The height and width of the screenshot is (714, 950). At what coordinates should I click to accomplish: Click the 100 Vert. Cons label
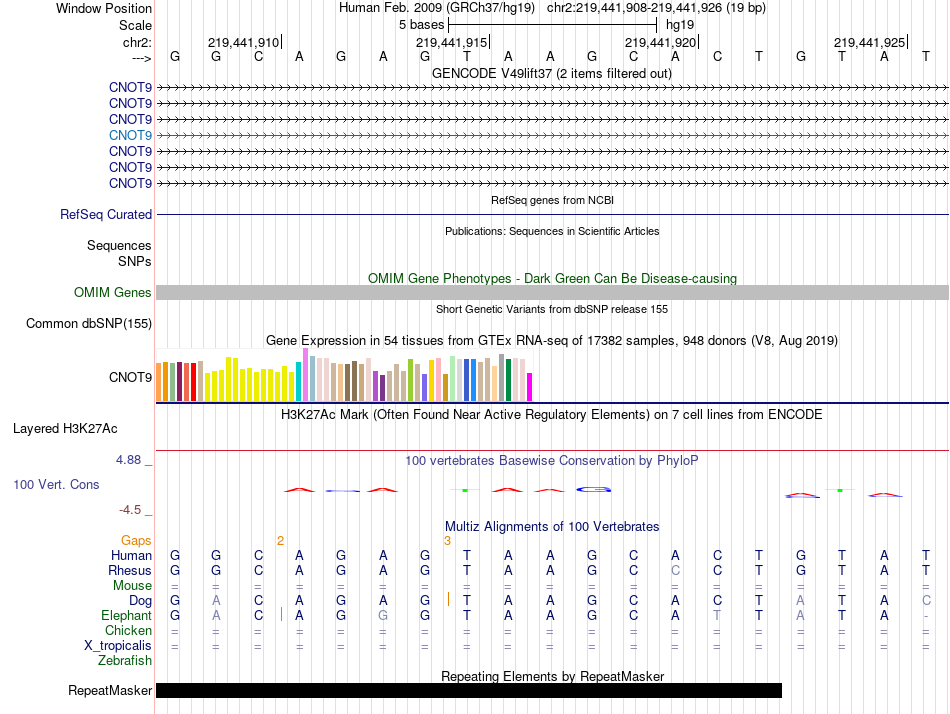(x=56, y=484)
